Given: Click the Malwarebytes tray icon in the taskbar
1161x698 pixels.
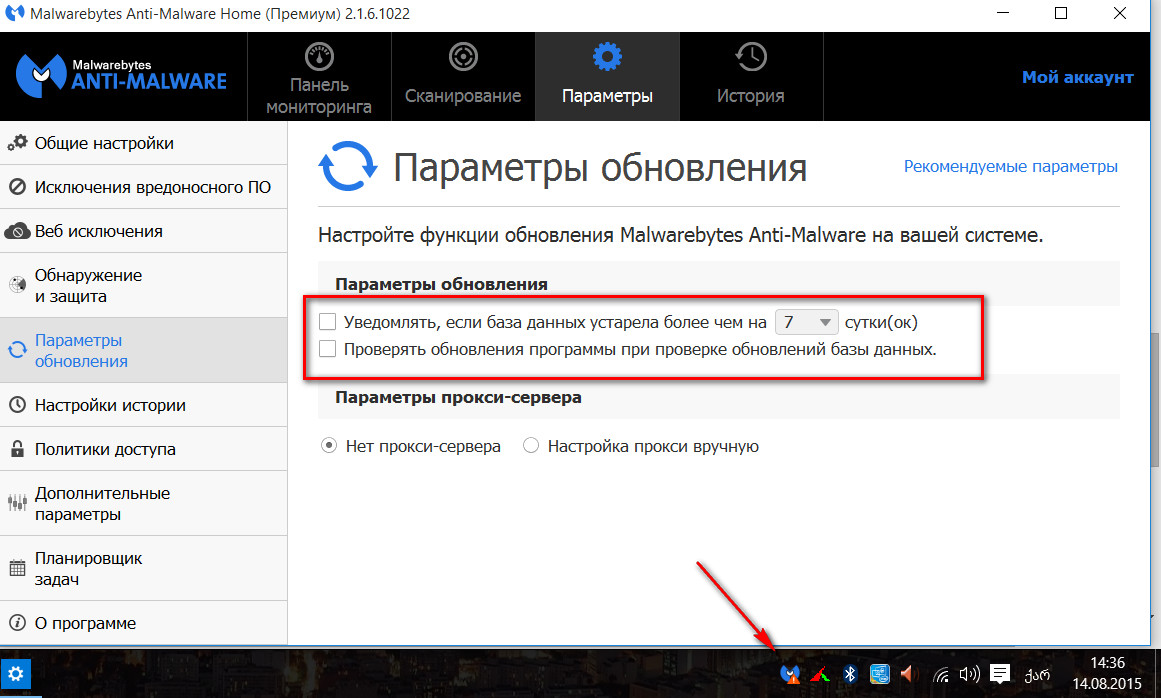Looking at the screenshot, I should click(x=790, y=674).
